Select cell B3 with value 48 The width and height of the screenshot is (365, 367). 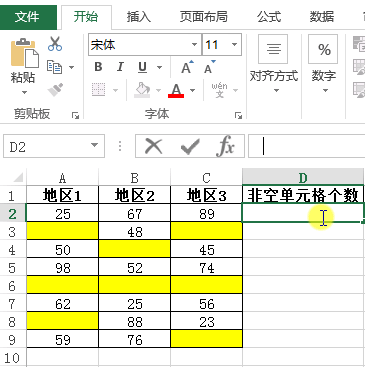pos(135,231)
